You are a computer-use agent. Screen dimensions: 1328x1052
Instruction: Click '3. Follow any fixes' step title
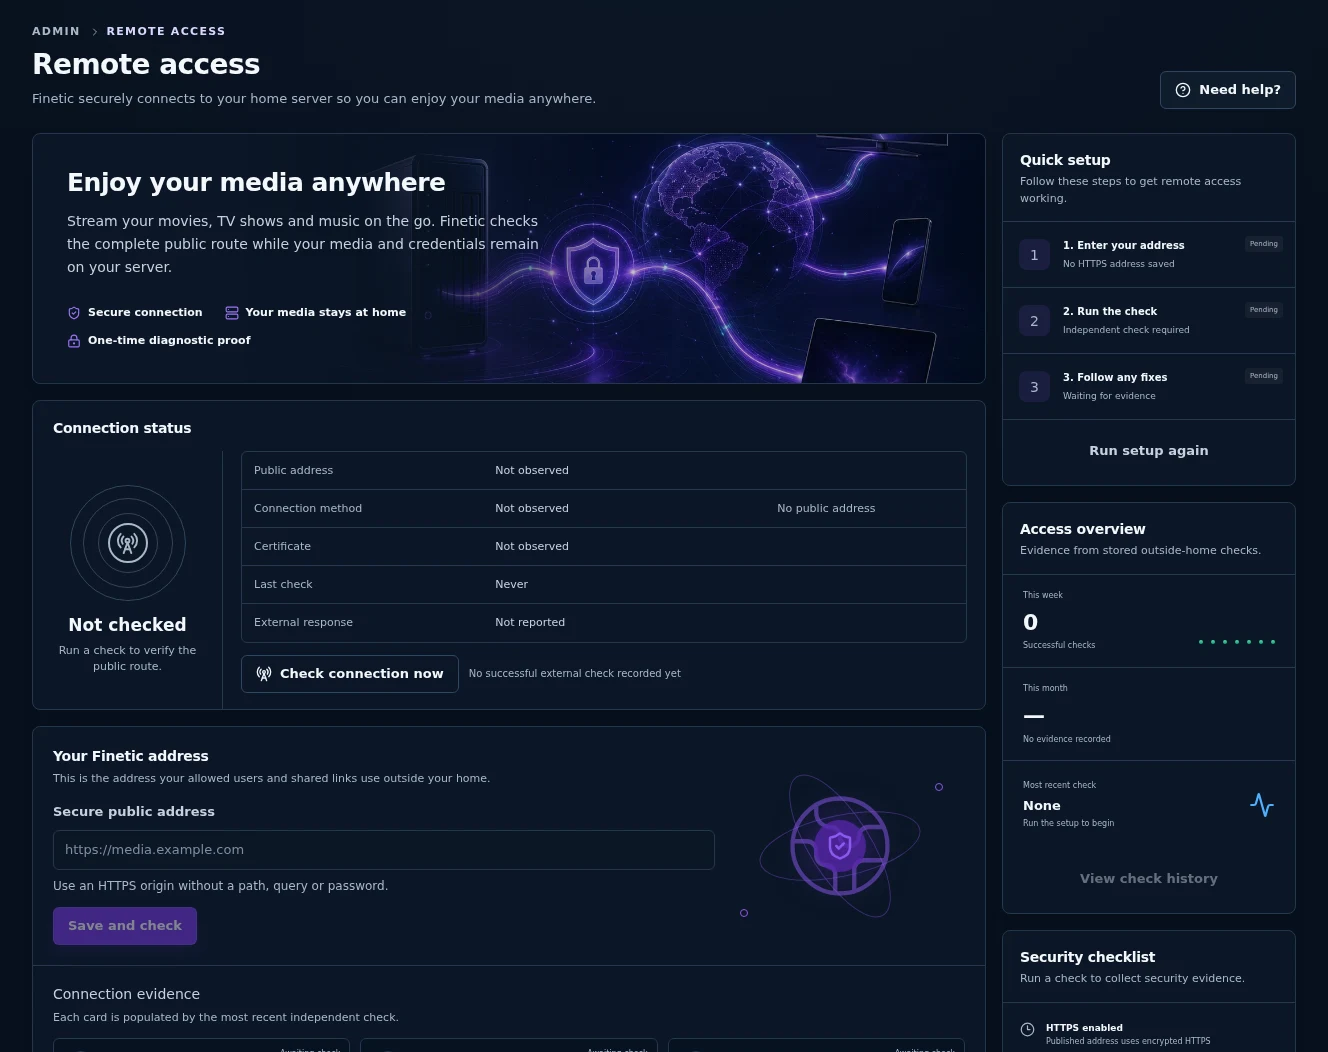pos(1115,378)
